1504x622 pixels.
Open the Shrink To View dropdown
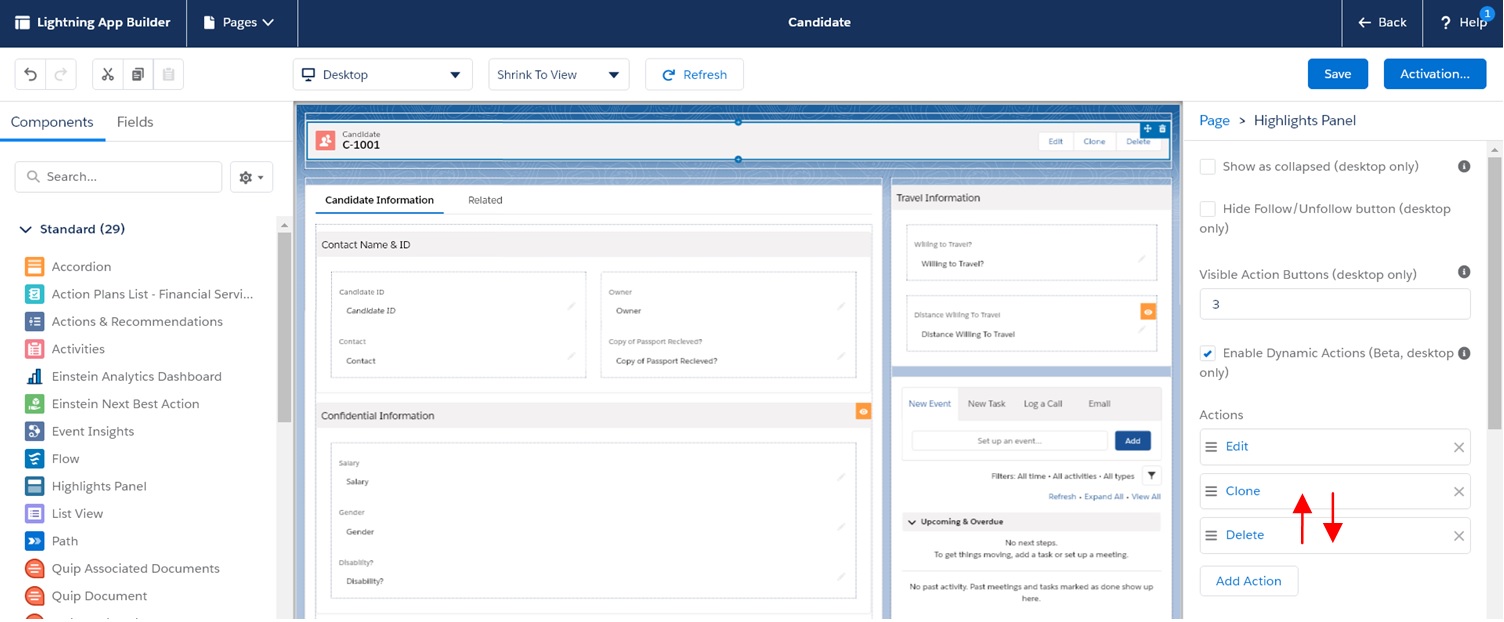pos(558,73)
